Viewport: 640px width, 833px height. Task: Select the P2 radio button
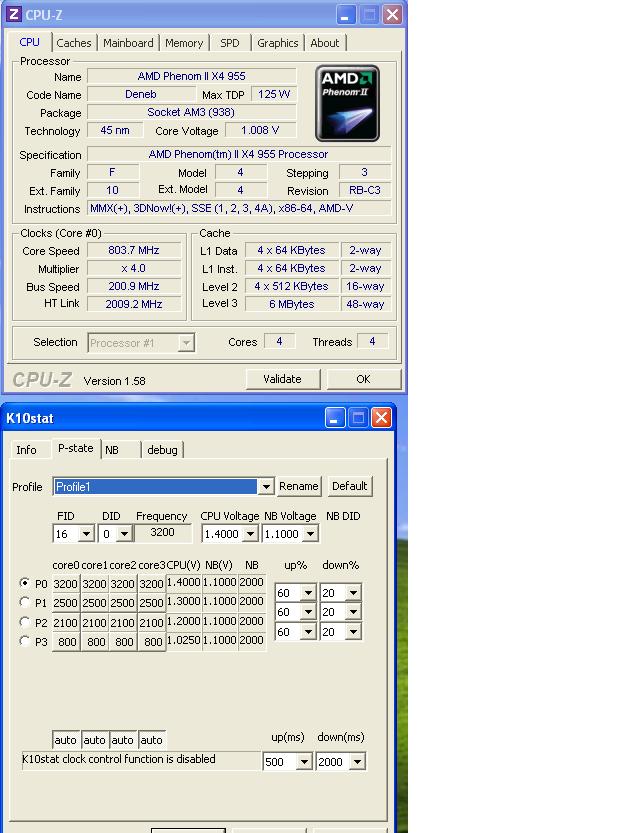pos(24,622)
